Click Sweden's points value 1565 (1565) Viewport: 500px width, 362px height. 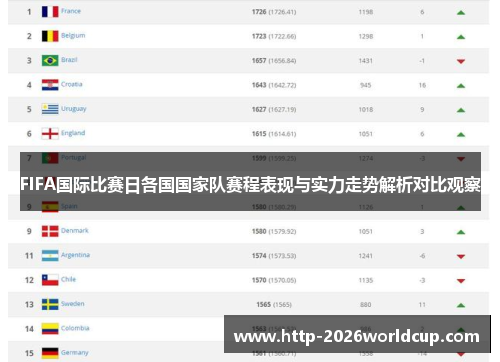click(274, 305)
